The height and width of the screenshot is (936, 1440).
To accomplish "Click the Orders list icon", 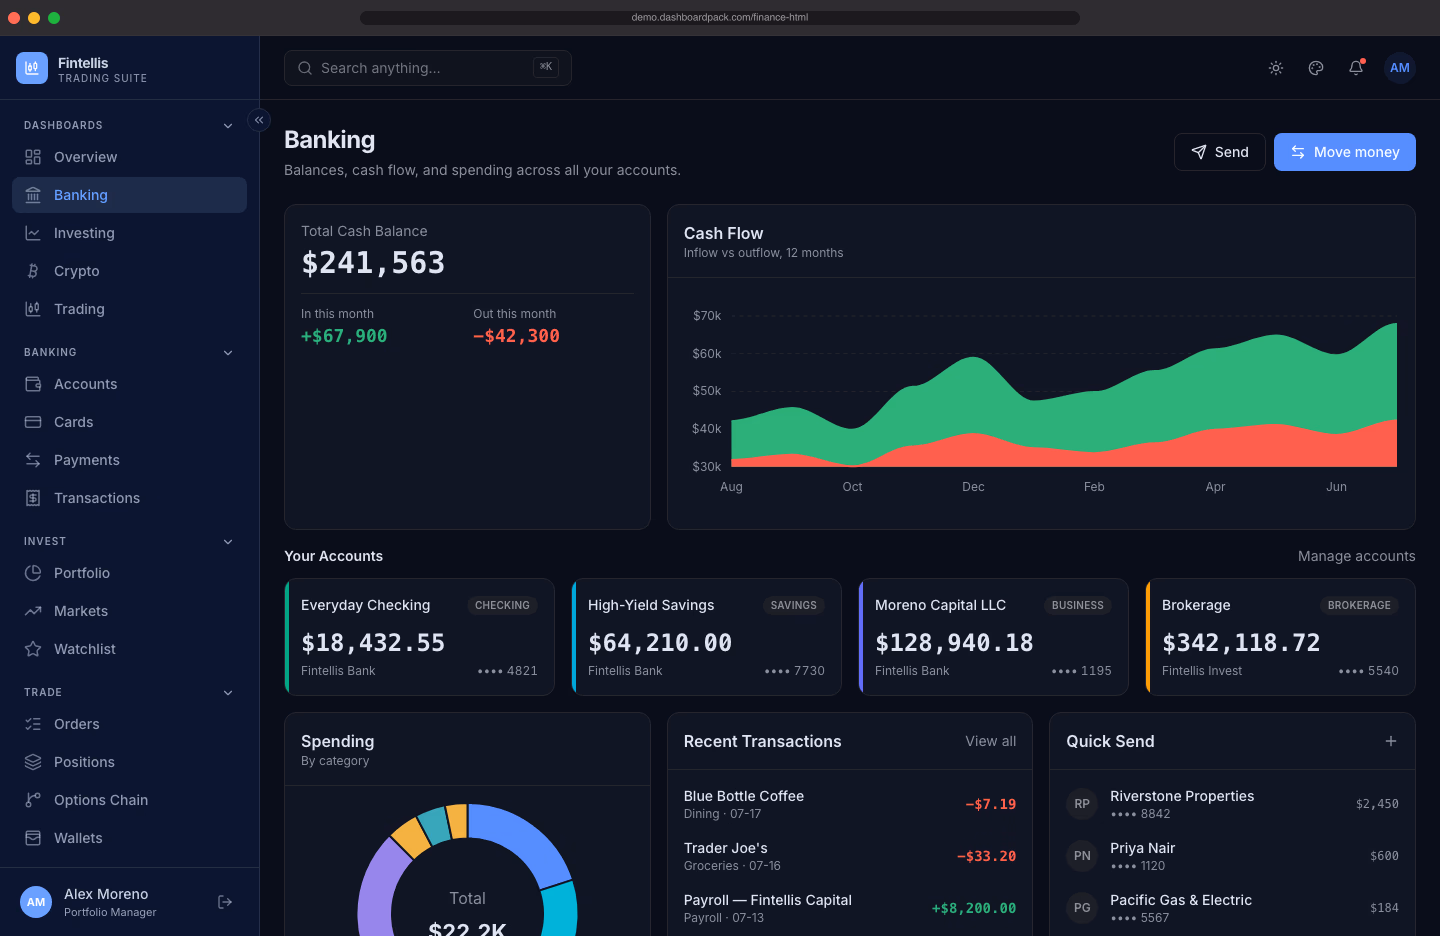I will coord(33,724).
